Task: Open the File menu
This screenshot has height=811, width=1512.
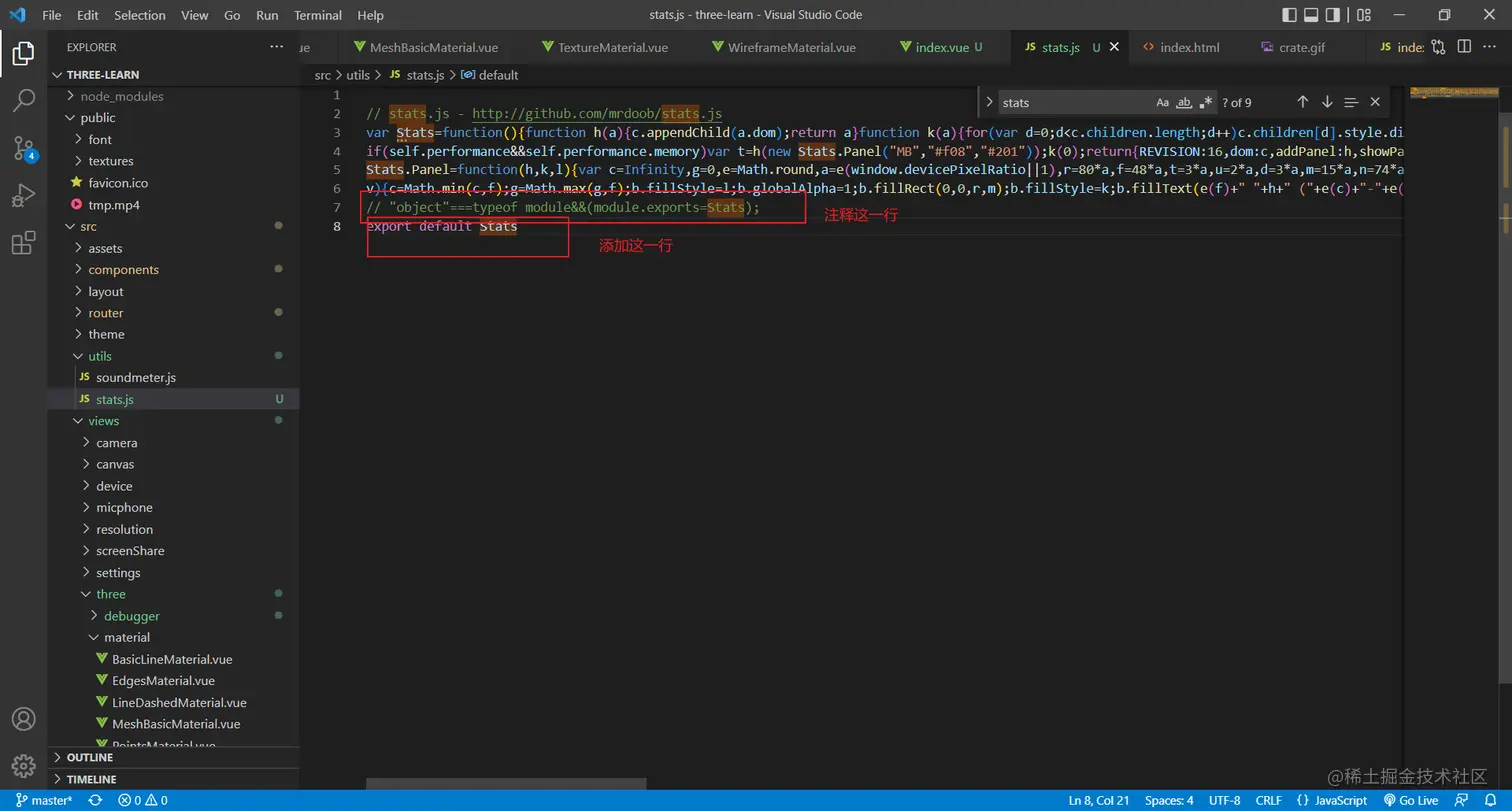Action: [x=52, y=15]
